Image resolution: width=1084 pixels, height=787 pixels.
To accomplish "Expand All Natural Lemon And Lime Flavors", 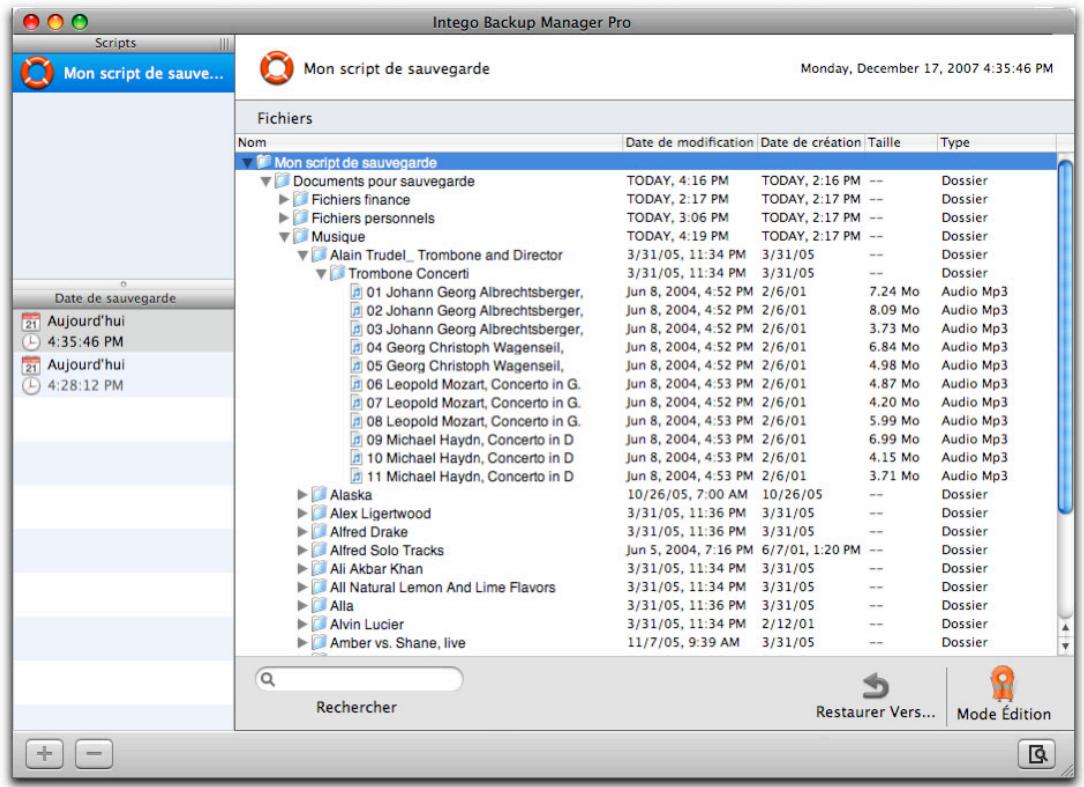I will [302, 587].
